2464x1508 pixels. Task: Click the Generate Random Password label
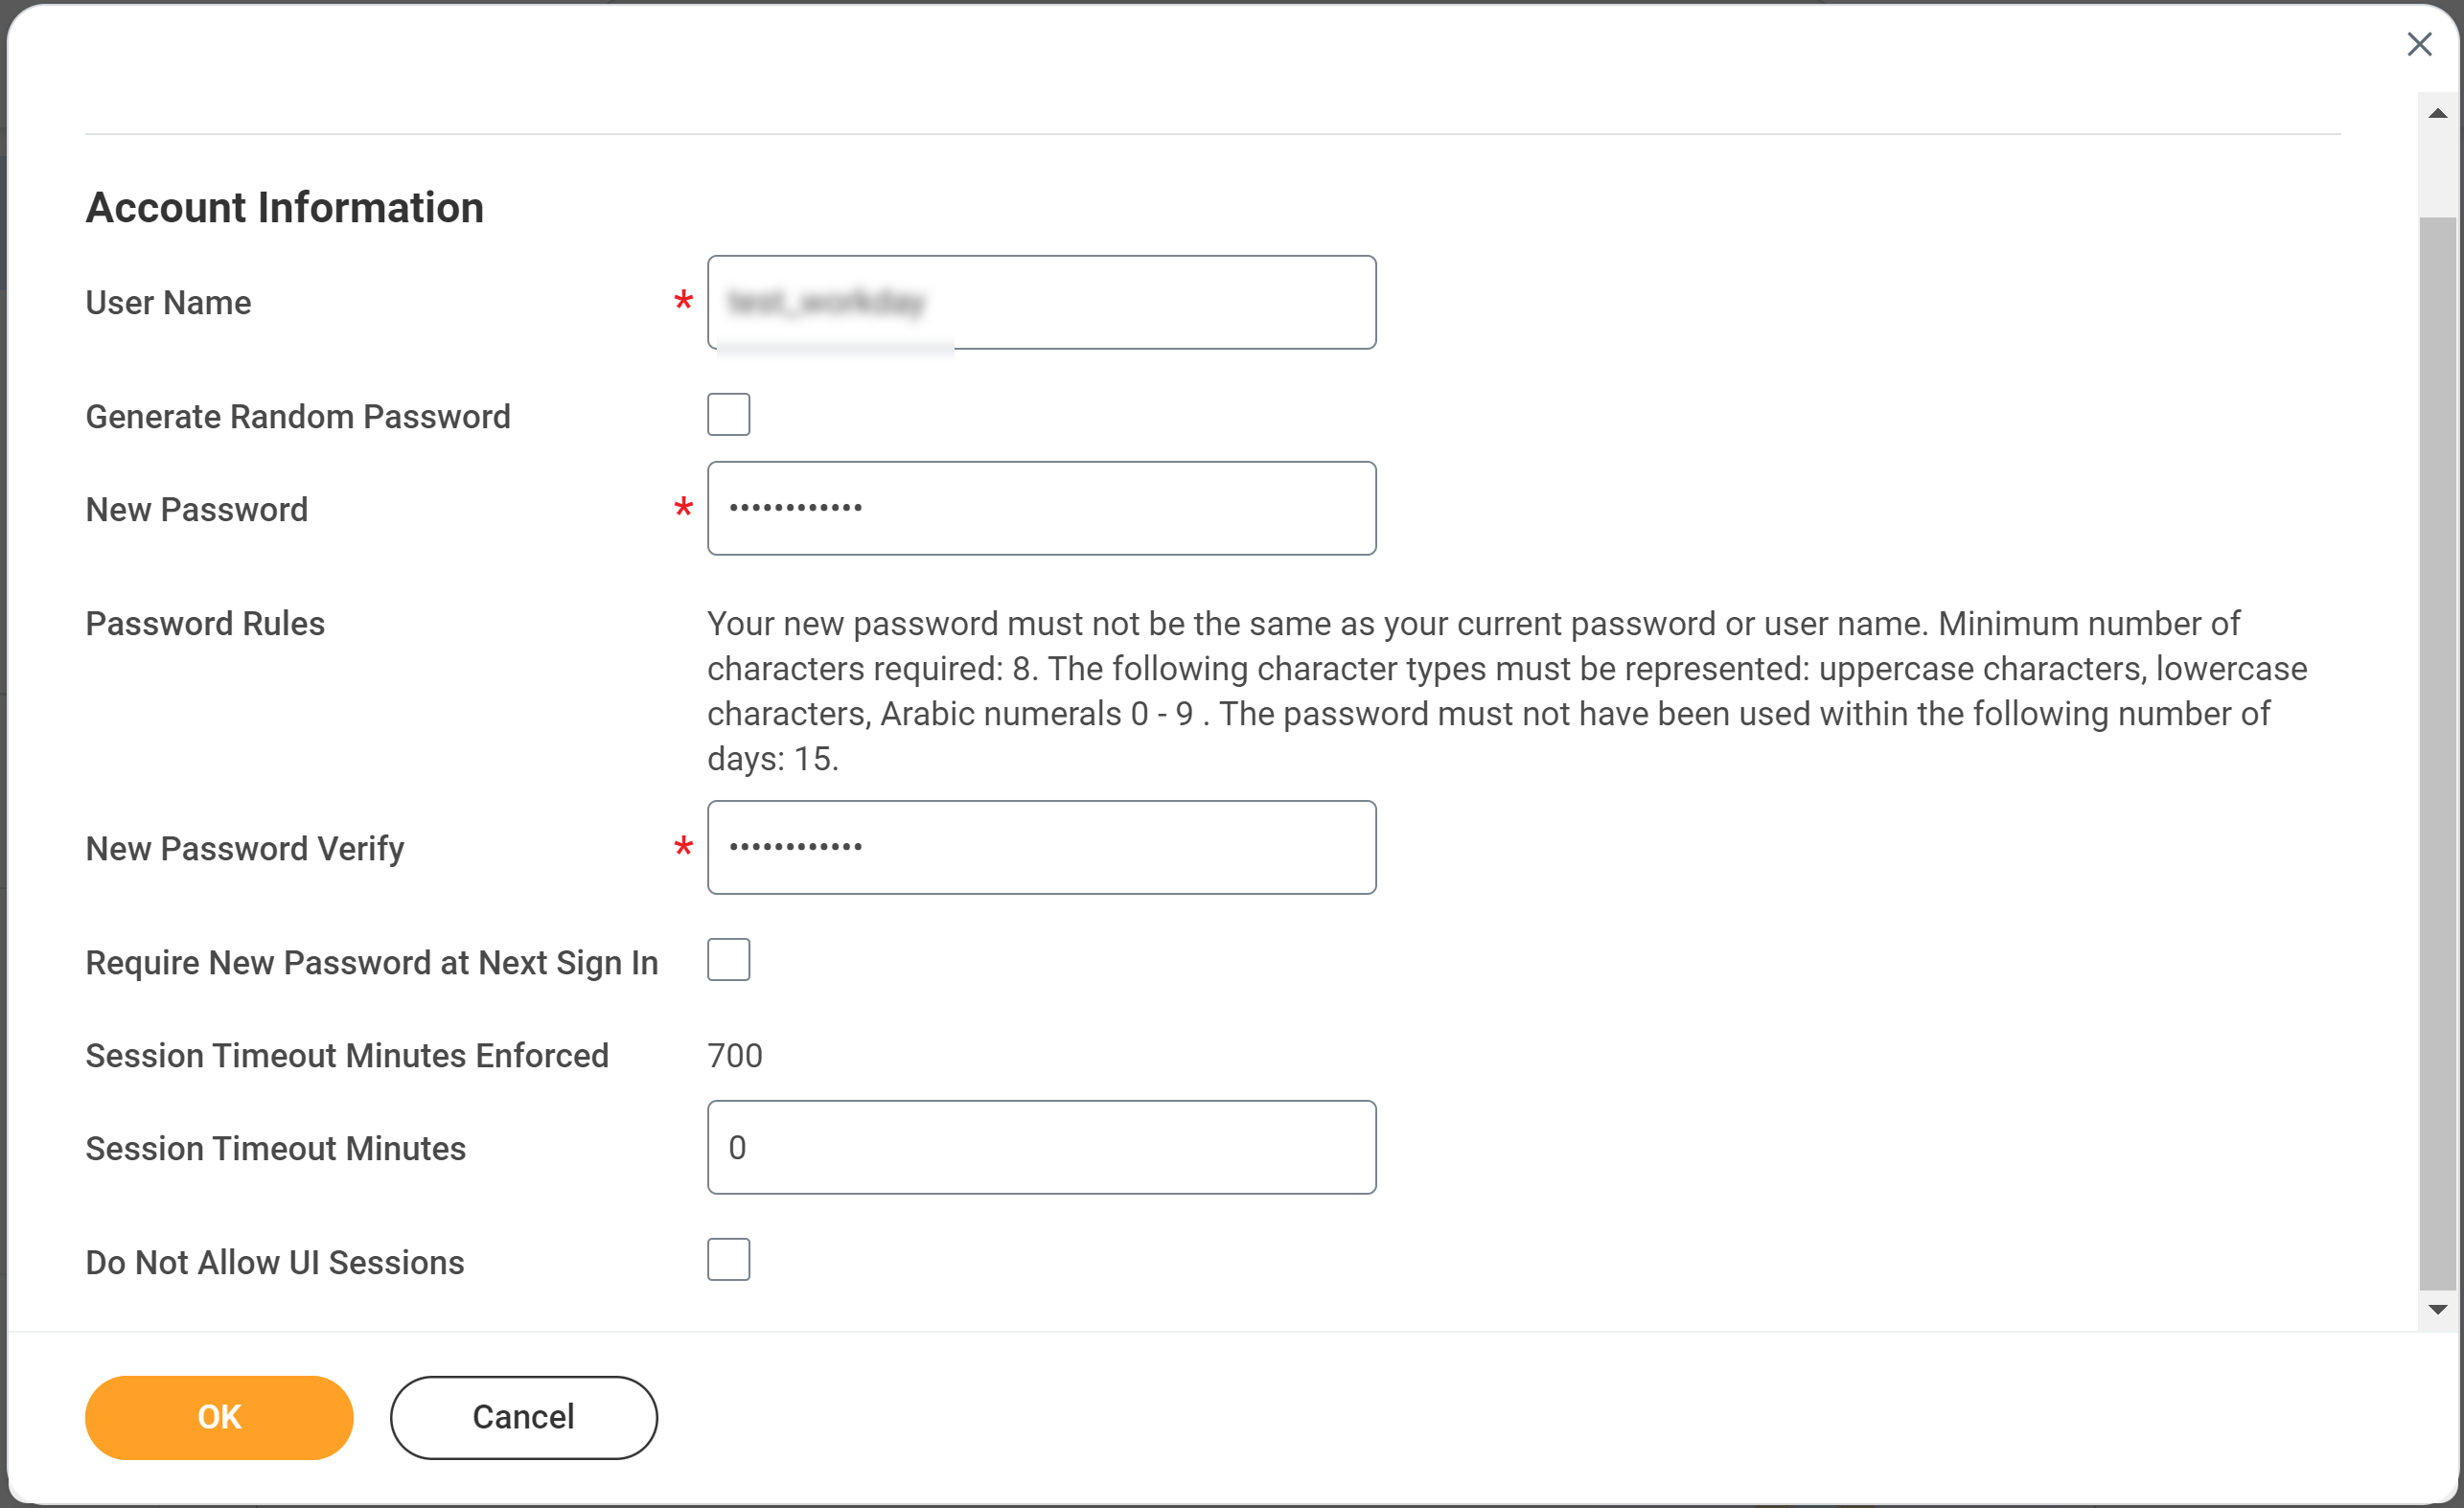297,417
